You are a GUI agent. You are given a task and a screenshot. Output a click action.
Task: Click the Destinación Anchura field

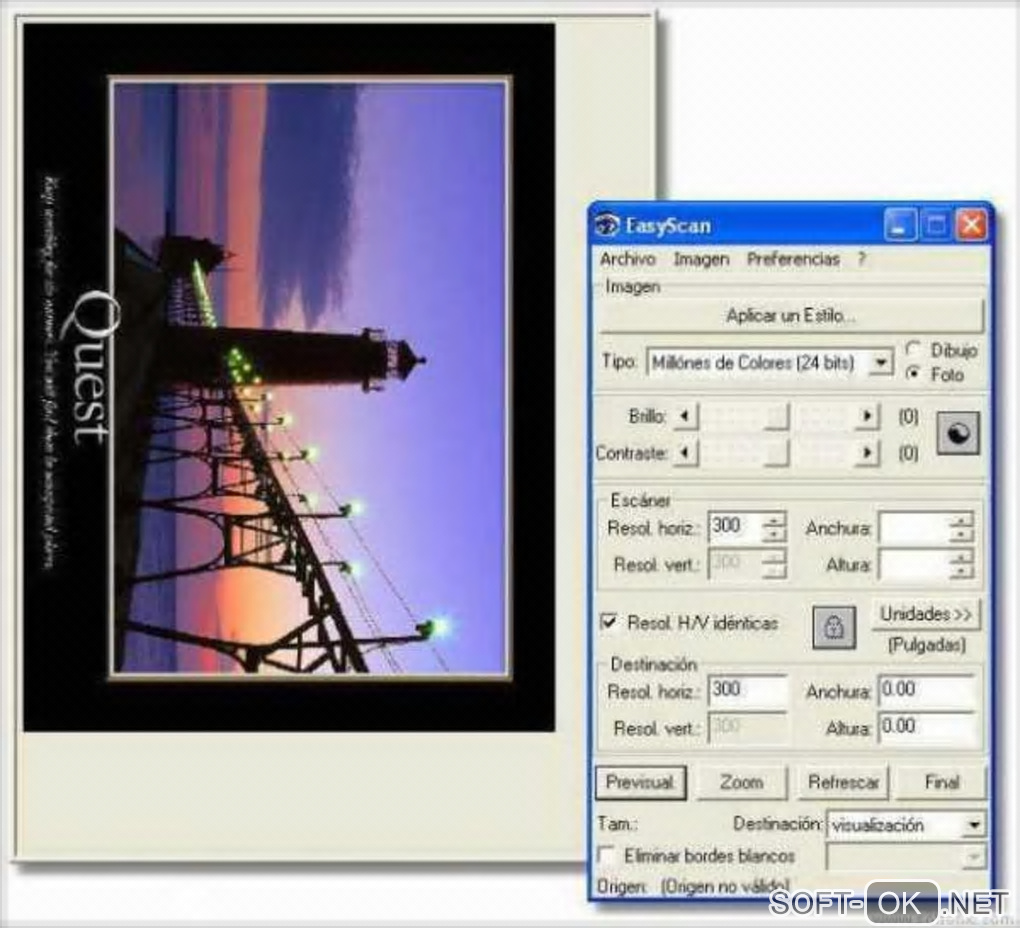pyautogui.click(x=926, y=690)
